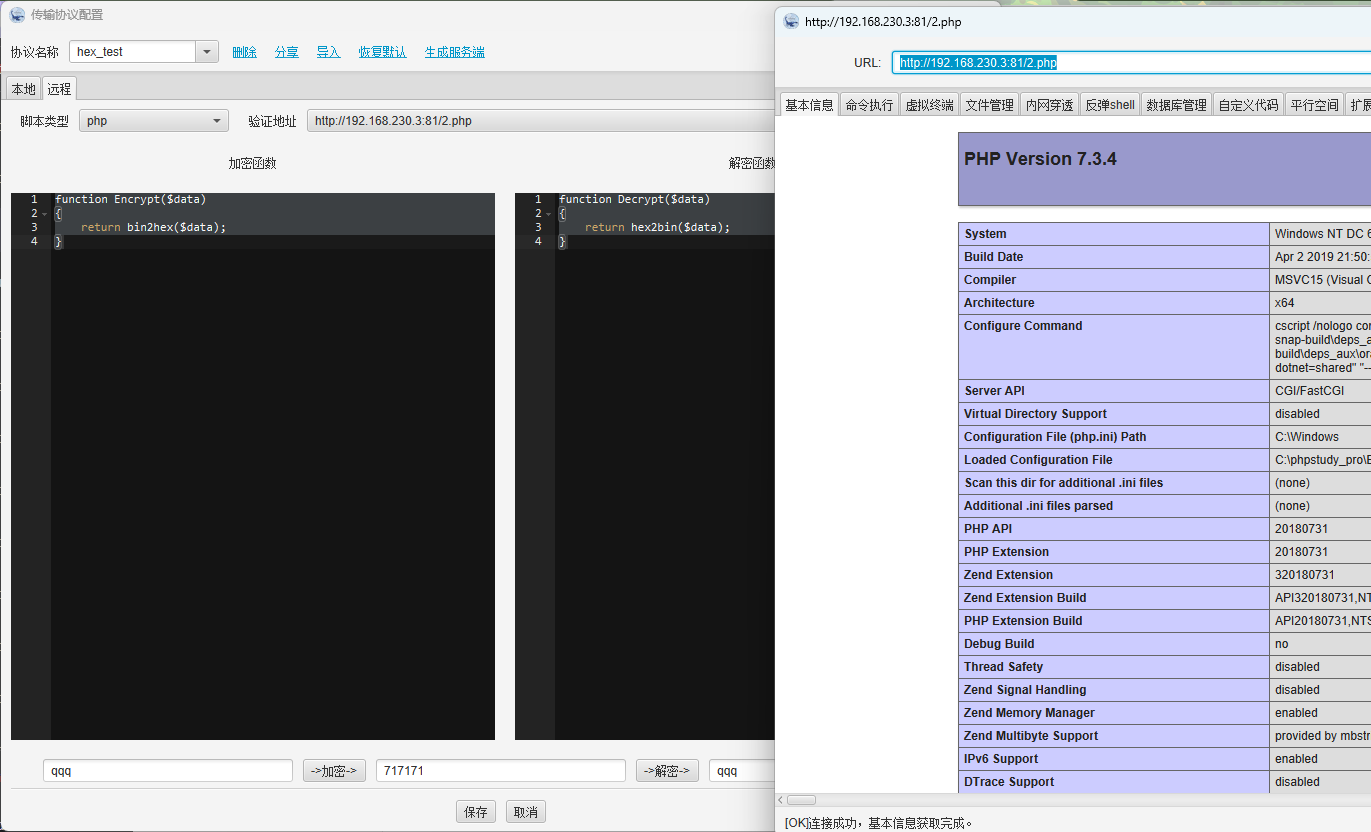选择 本地 配置标签页
The image size is (1371, 832).
(22, 88)
